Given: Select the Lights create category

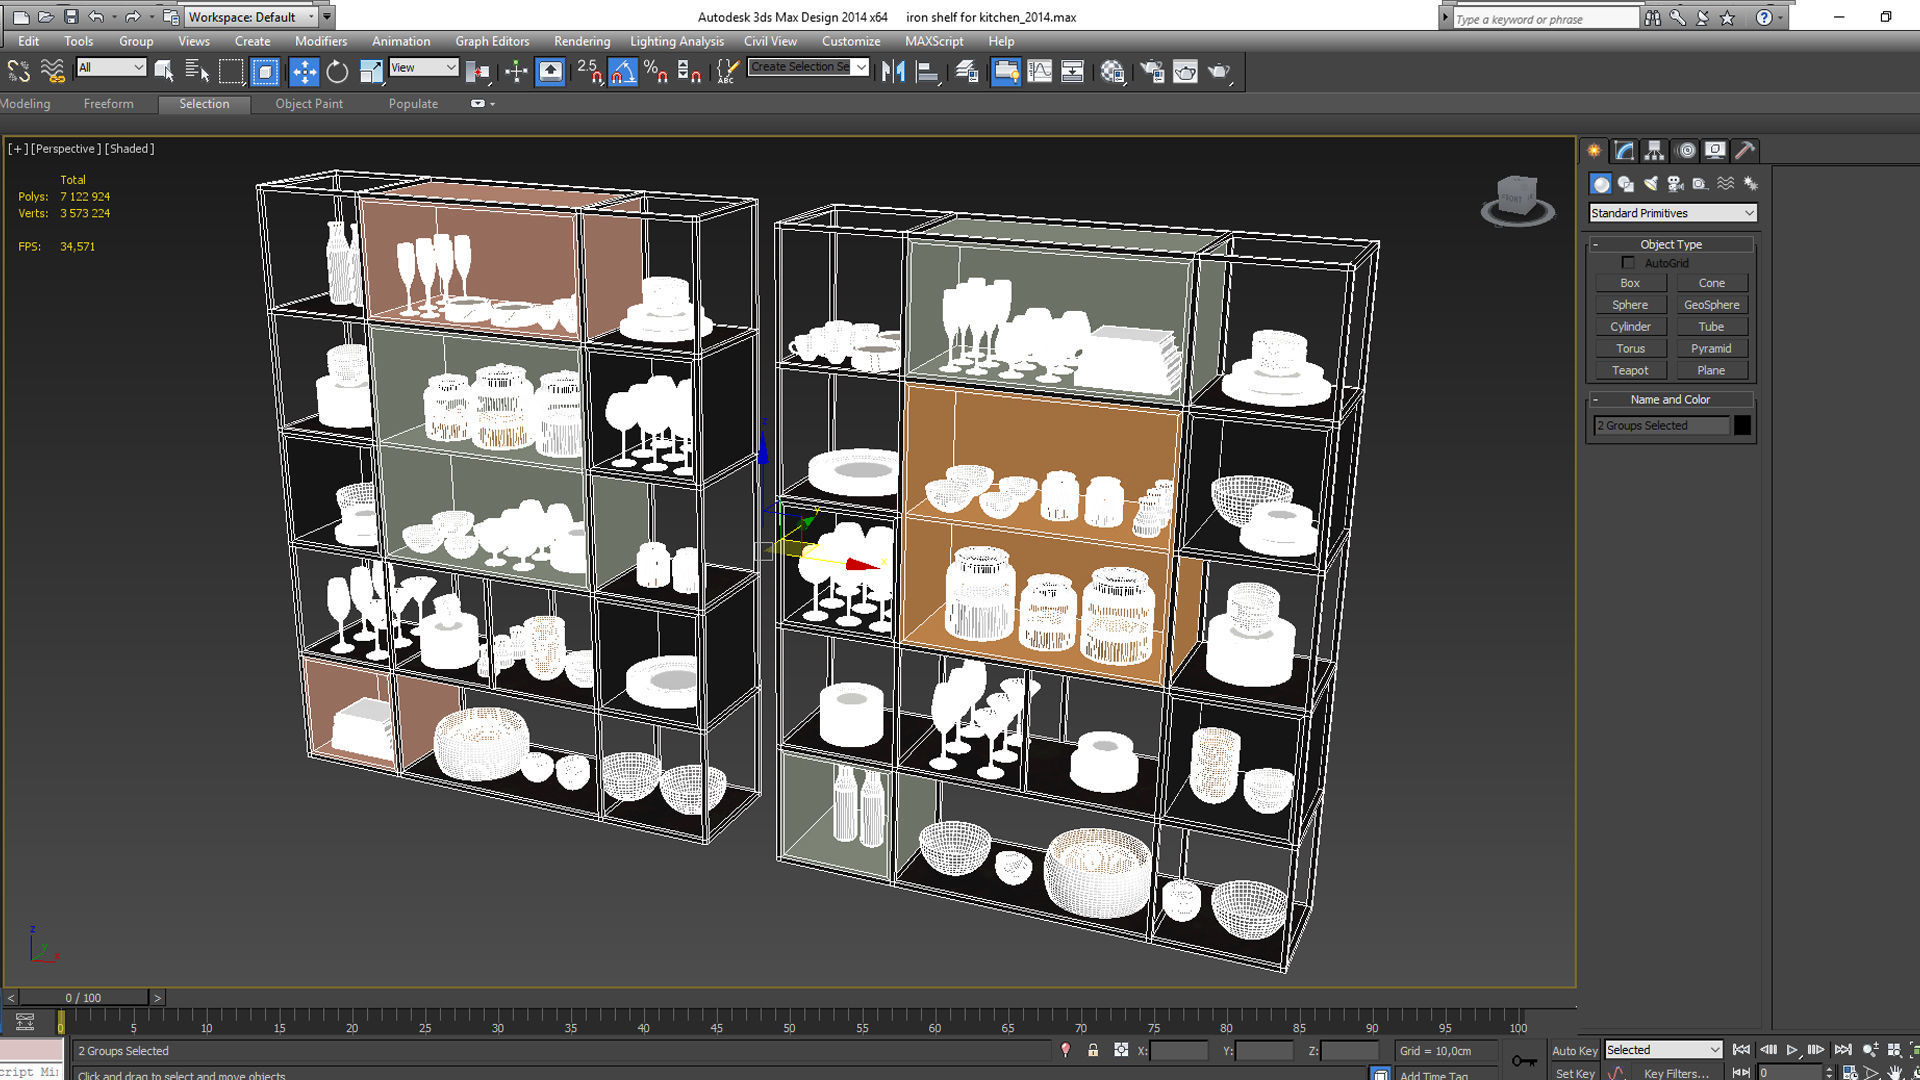Looking at the screenshot, I should pos(1650,184).
